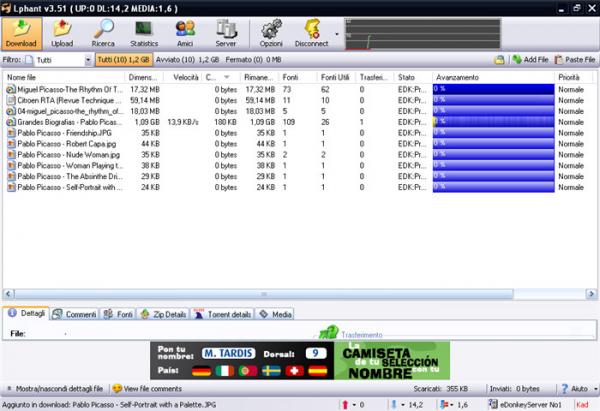
Task: Open the upload speed limit arrow in the status bar
Action: [354, 404]
